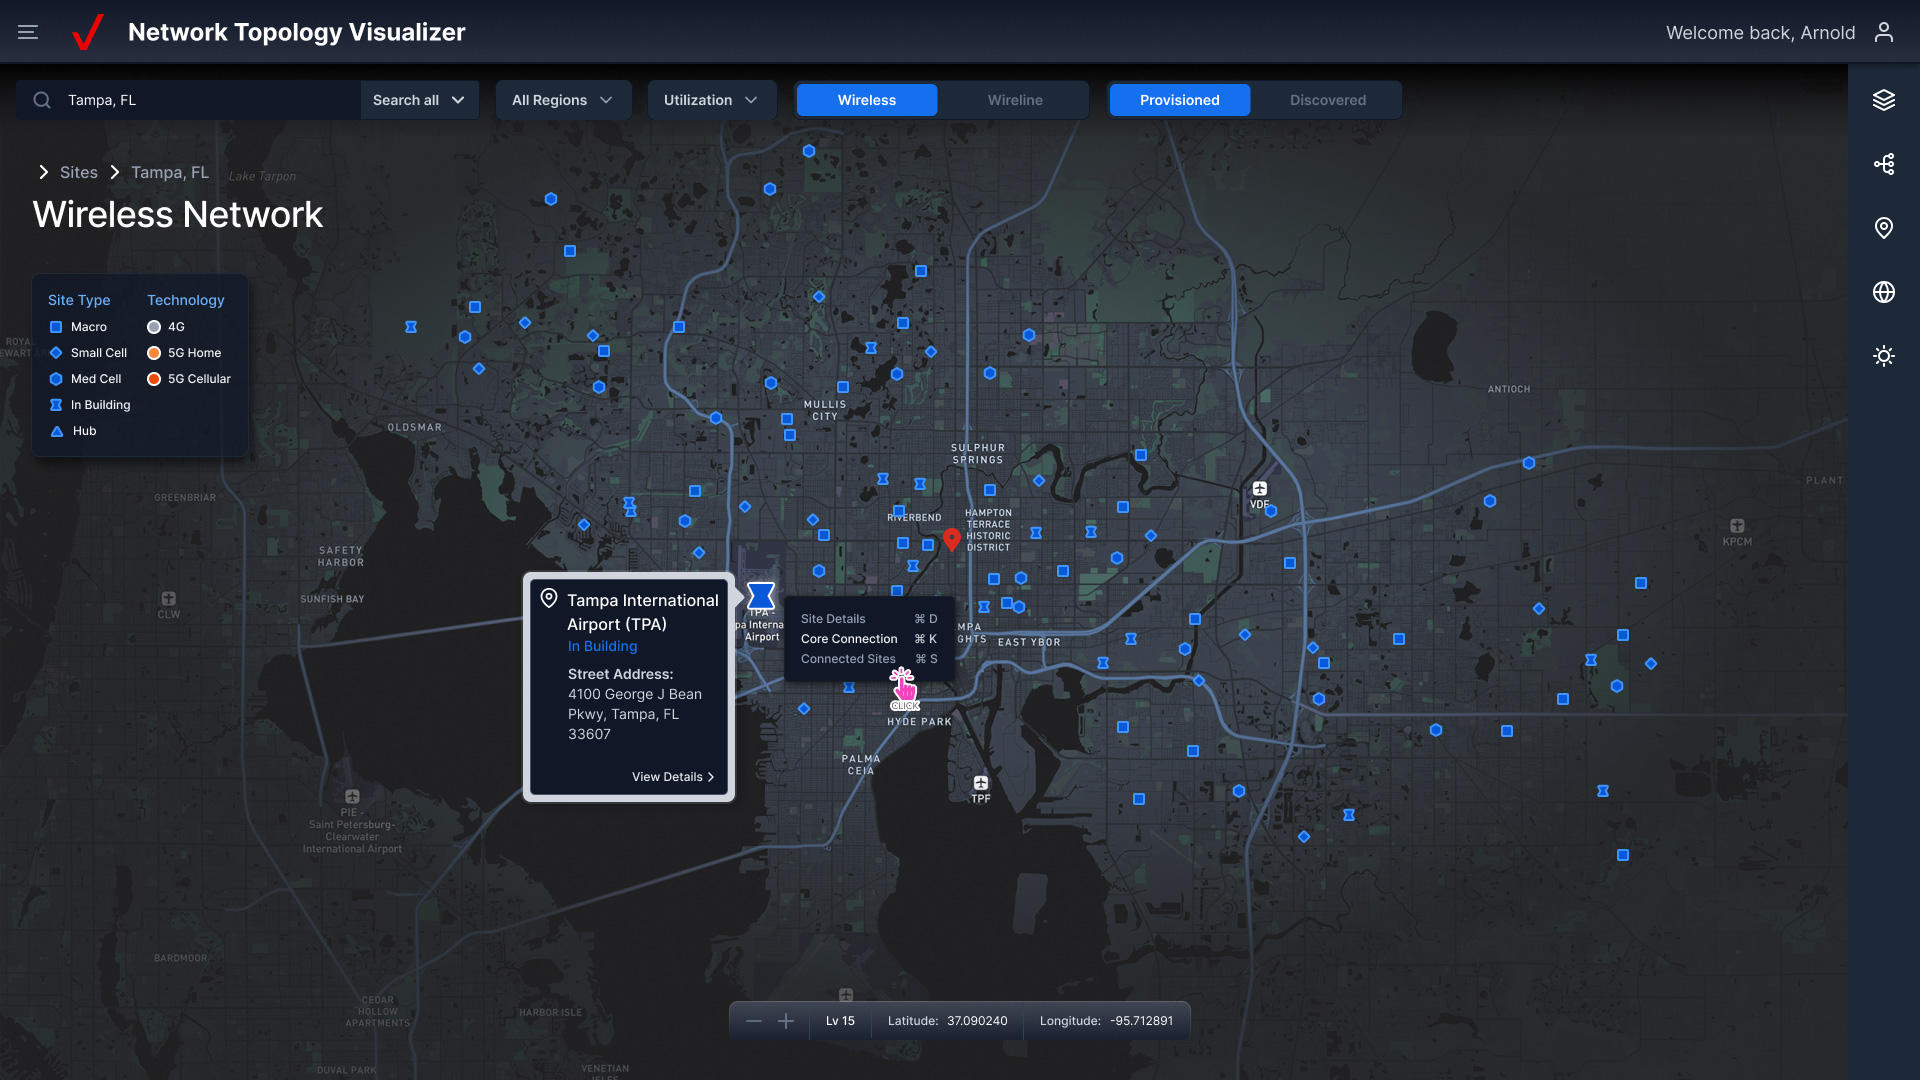Click the red location marker pin
1920x1080 pixels.
click(x=952, y=540)
